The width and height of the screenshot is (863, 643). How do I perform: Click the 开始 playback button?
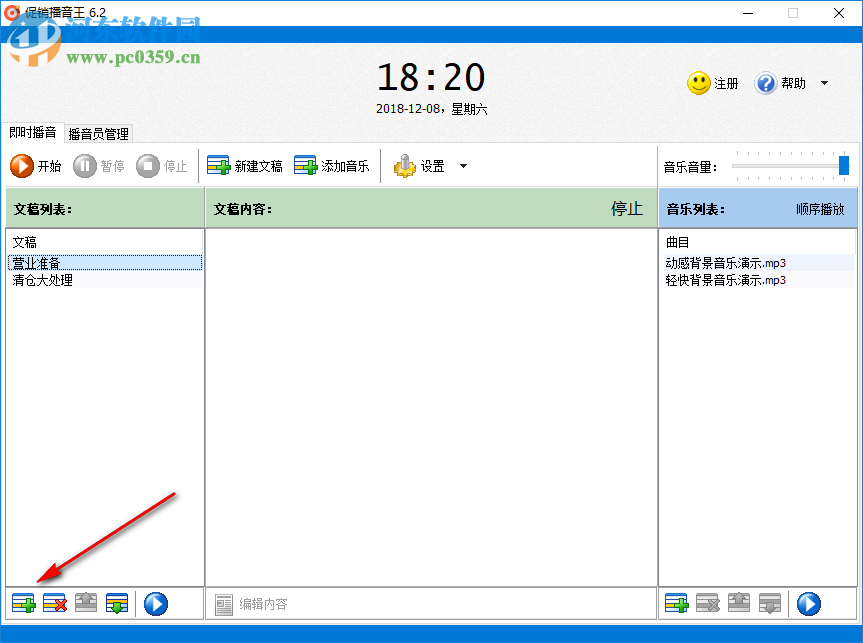coord(36,166)
